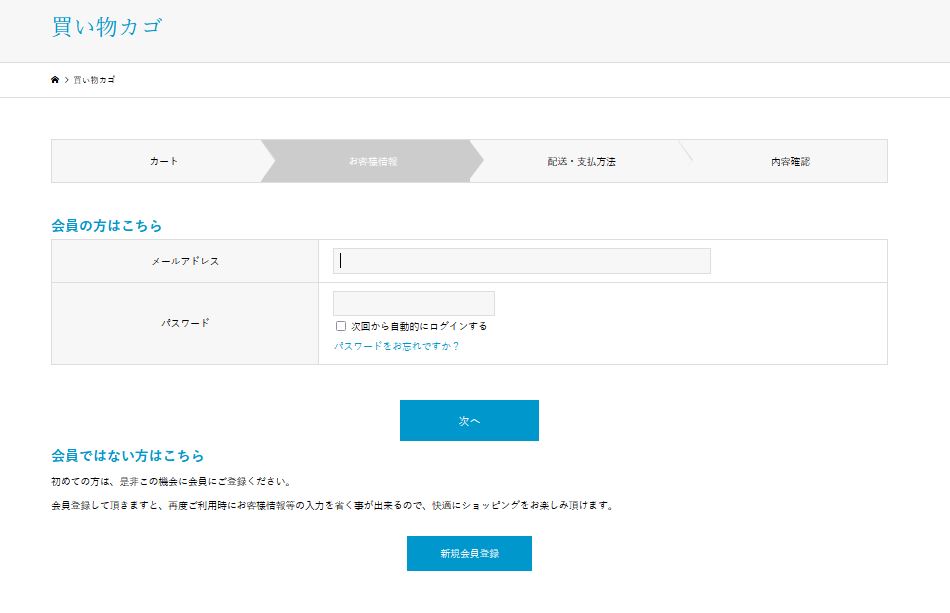Click the パスワード label cell

[x=185, y=323]
